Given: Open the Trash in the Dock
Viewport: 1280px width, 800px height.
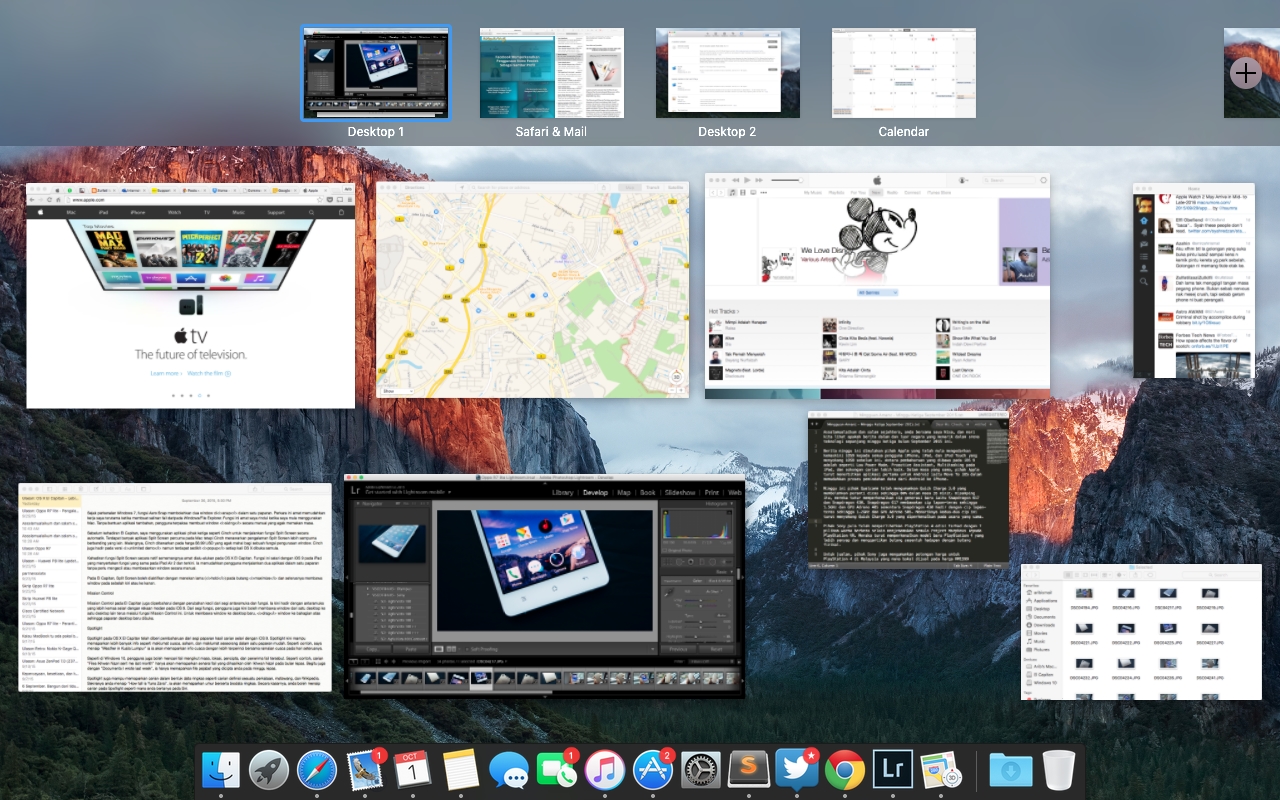Looking at the screenshot, I should pos(1058,770).
